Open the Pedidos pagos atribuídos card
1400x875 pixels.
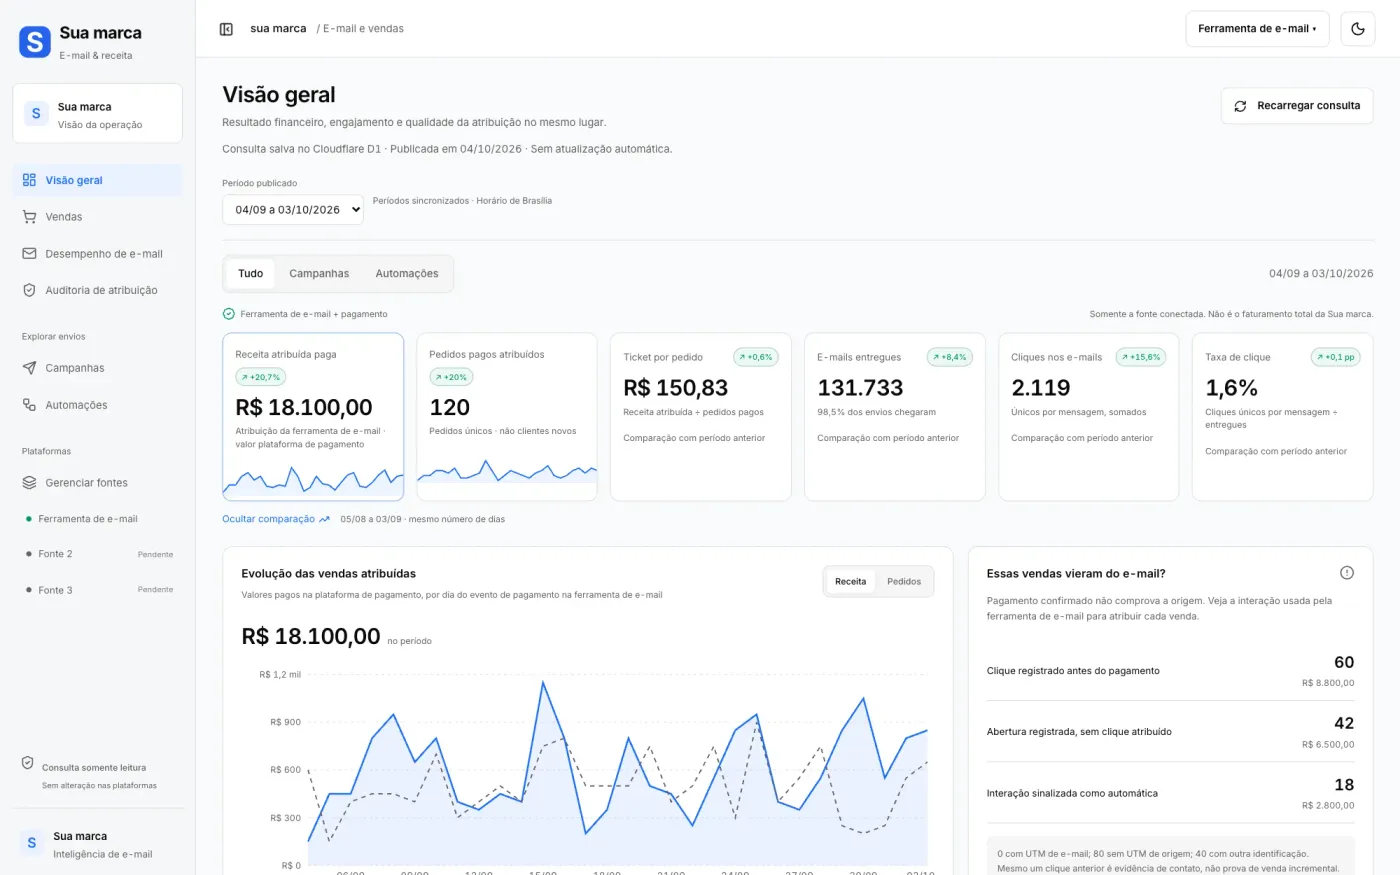[x=507, y=417]
